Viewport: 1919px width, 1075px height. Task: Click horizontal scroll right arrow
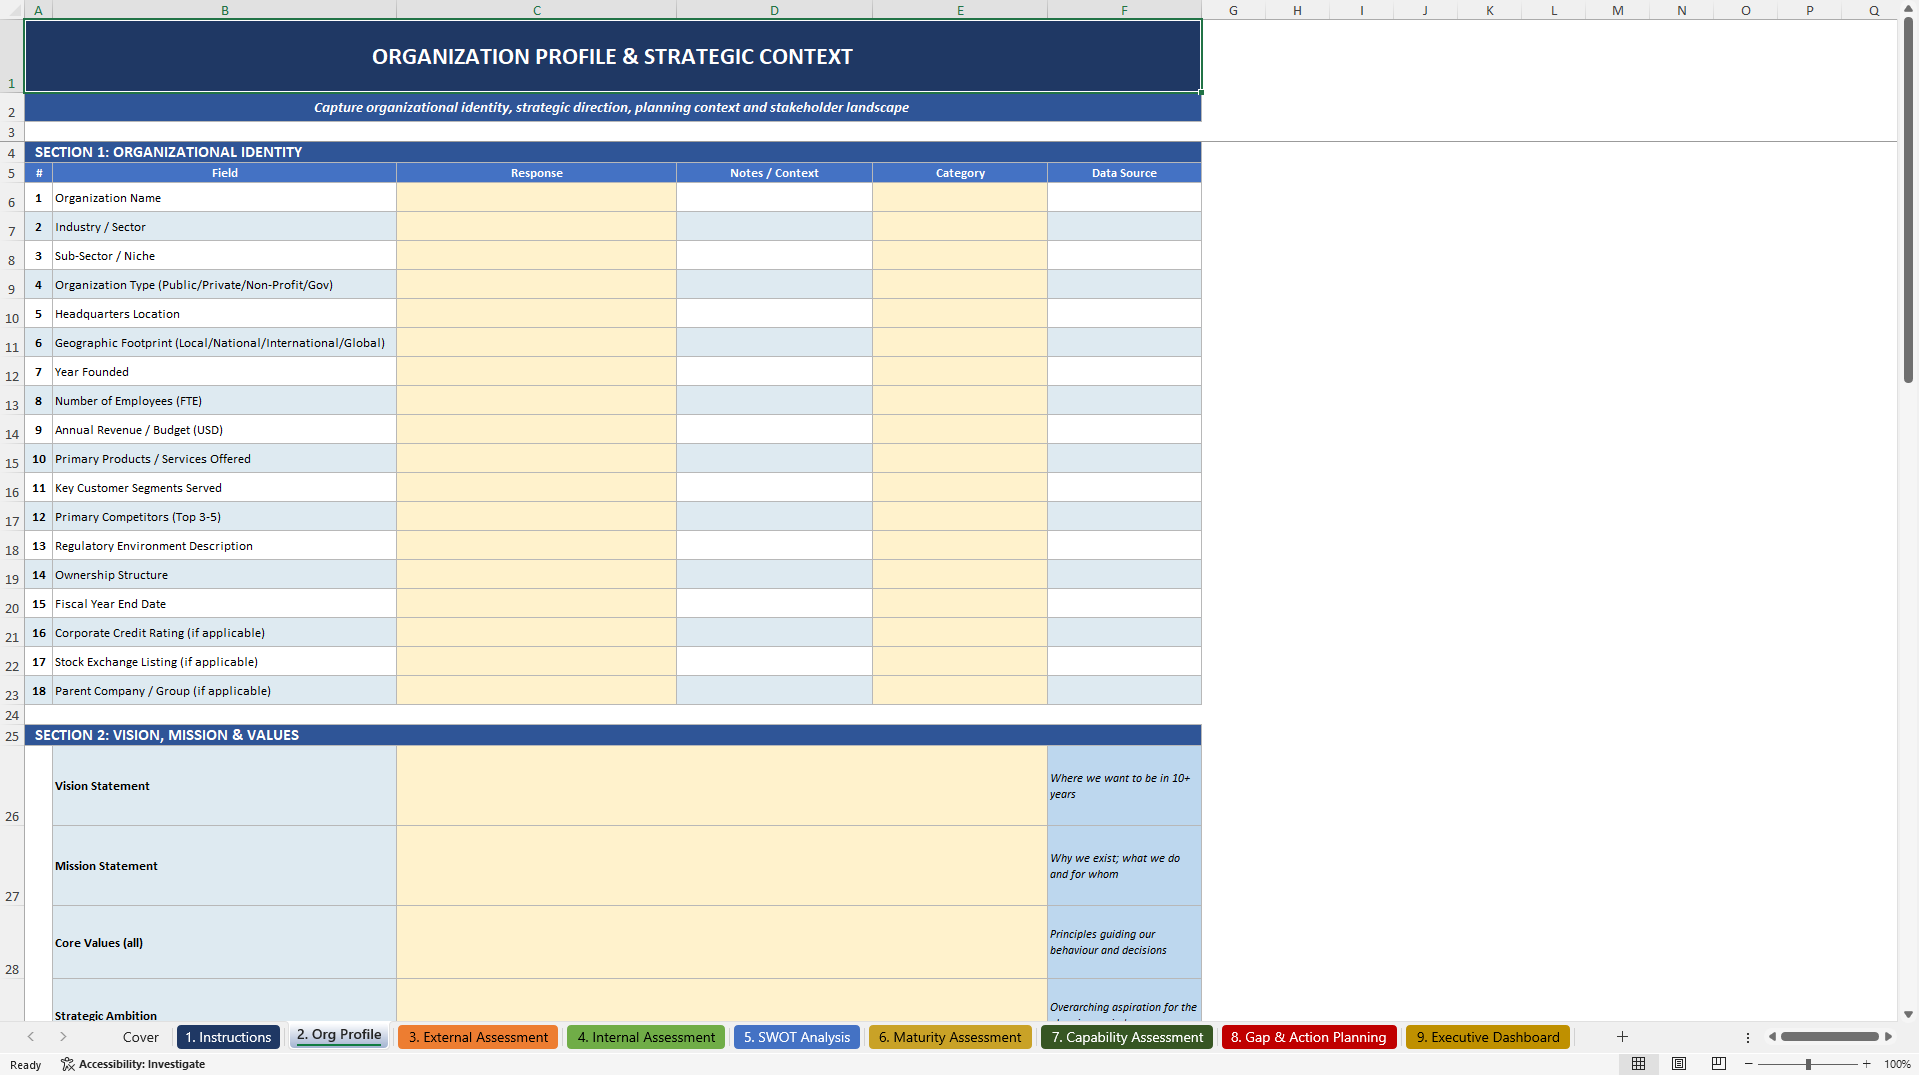1888,1037
